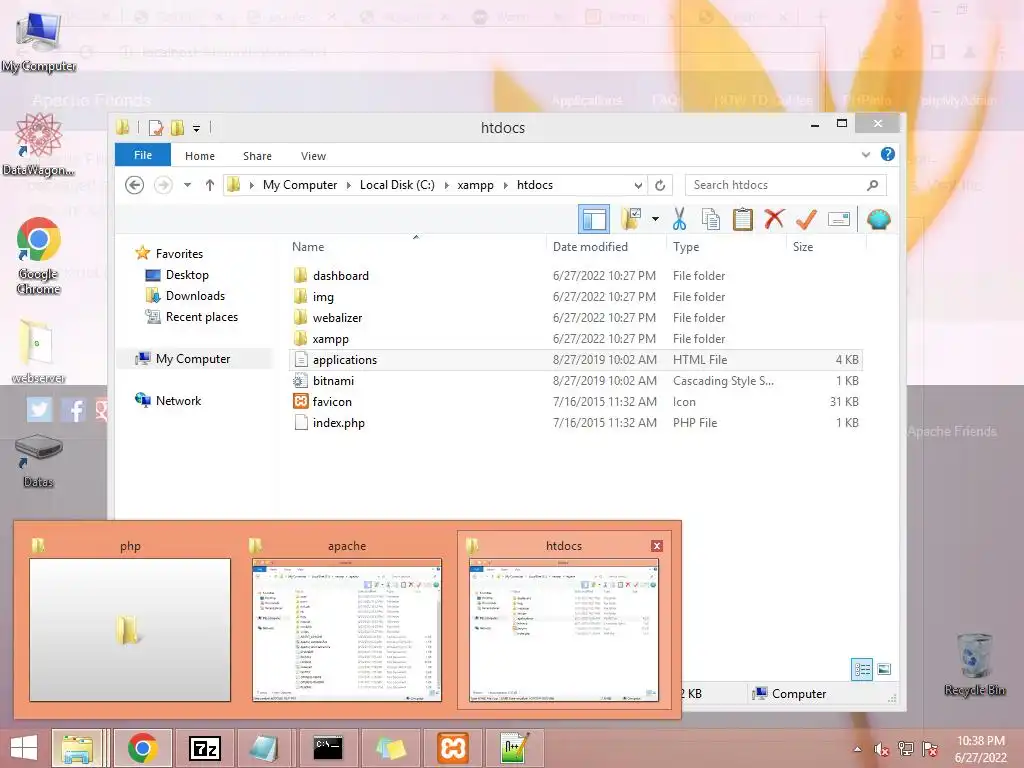
Task: Click the Copy icon in htdocs toolbar
Action: point(711,219)
